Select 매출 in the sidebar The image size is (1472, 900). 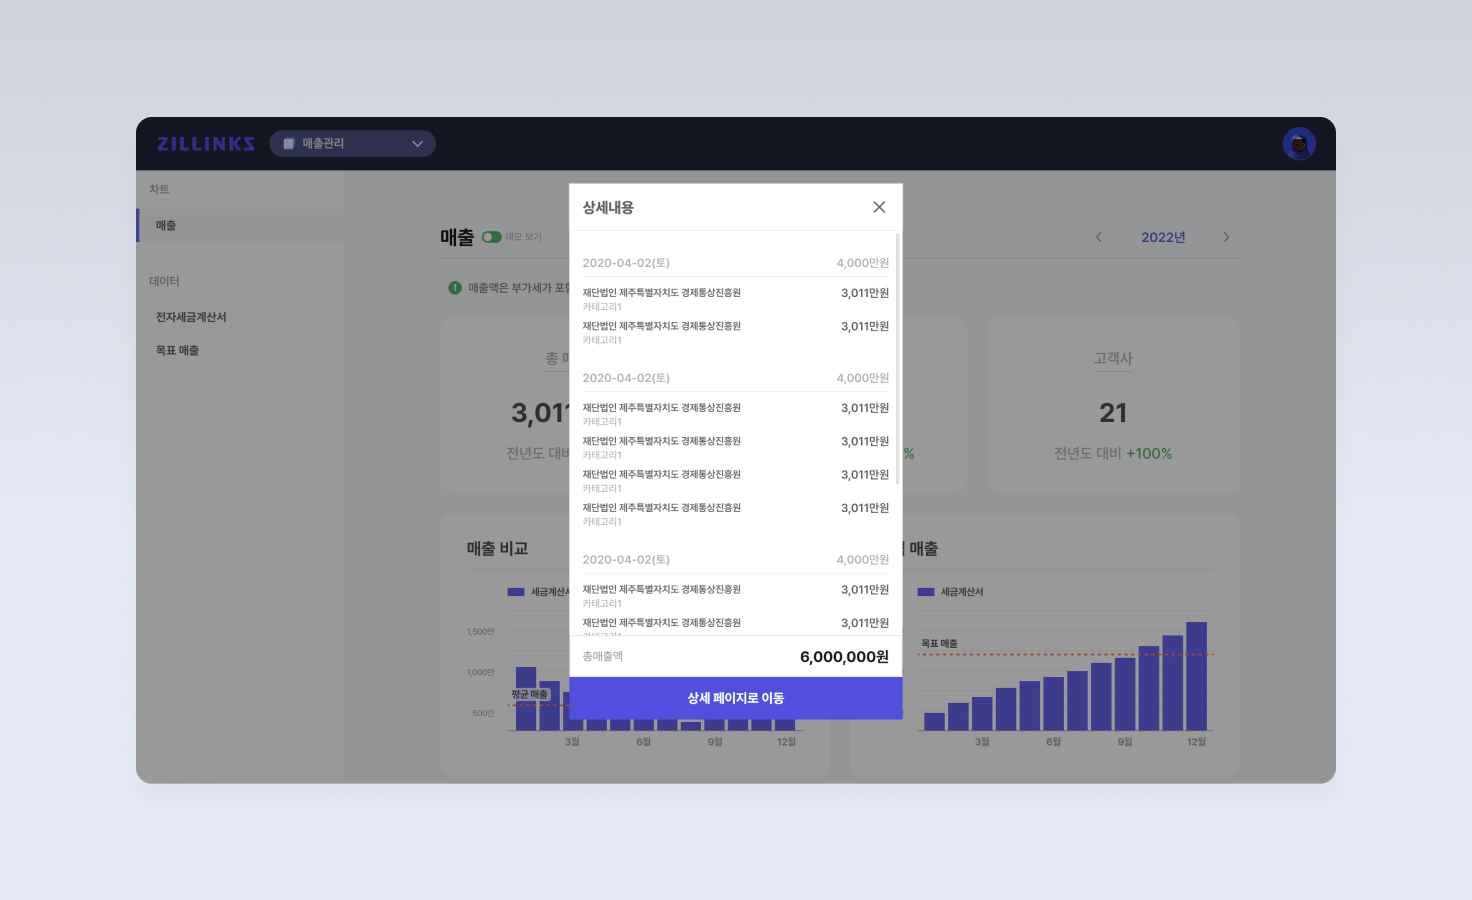coord(240,225)
